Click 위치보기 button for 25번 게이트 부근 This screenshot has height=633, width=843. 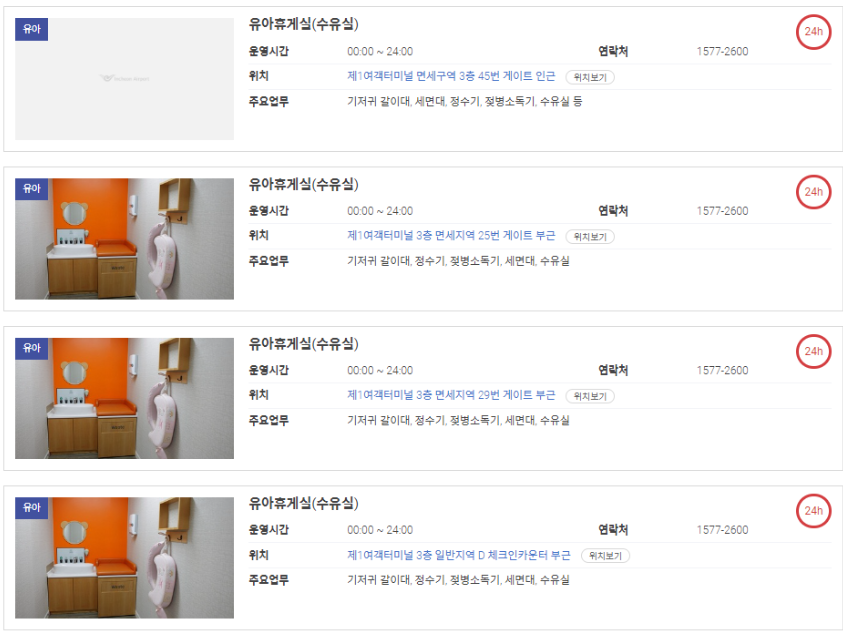pos(590,237)
